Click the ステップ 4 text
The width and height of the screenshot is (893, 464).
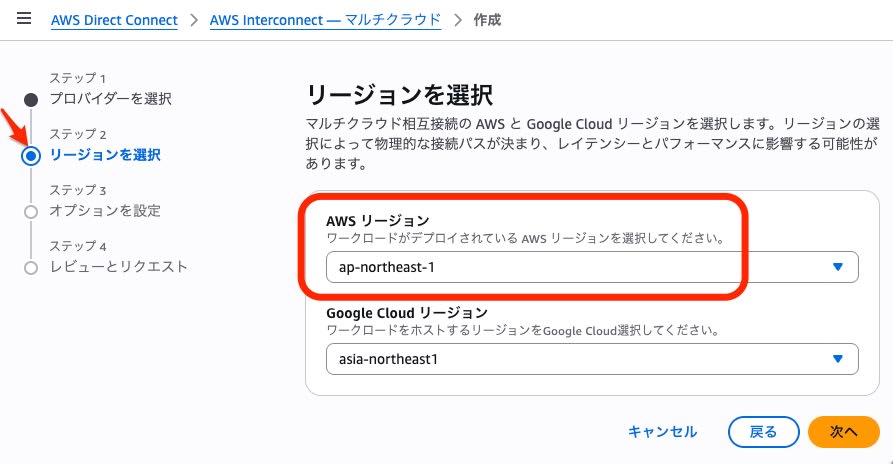(77, 246)
